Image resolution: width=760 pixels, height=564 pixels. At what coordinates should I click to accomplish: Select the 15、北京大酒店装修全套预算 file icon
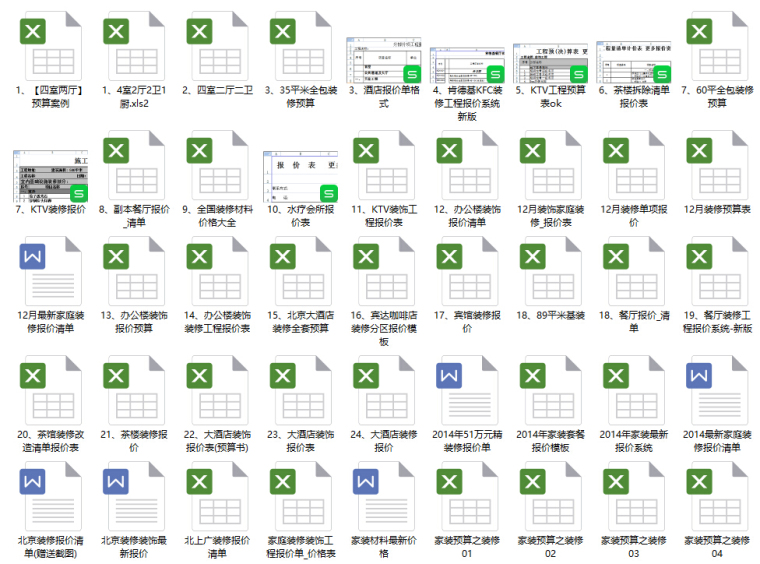tap(301, 271)
